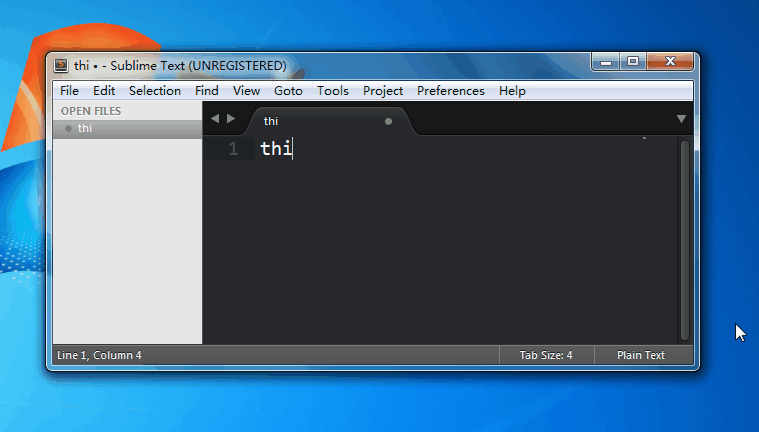Minimize the Sublime Text window
The image size is (759, 432).
point(606,62)
